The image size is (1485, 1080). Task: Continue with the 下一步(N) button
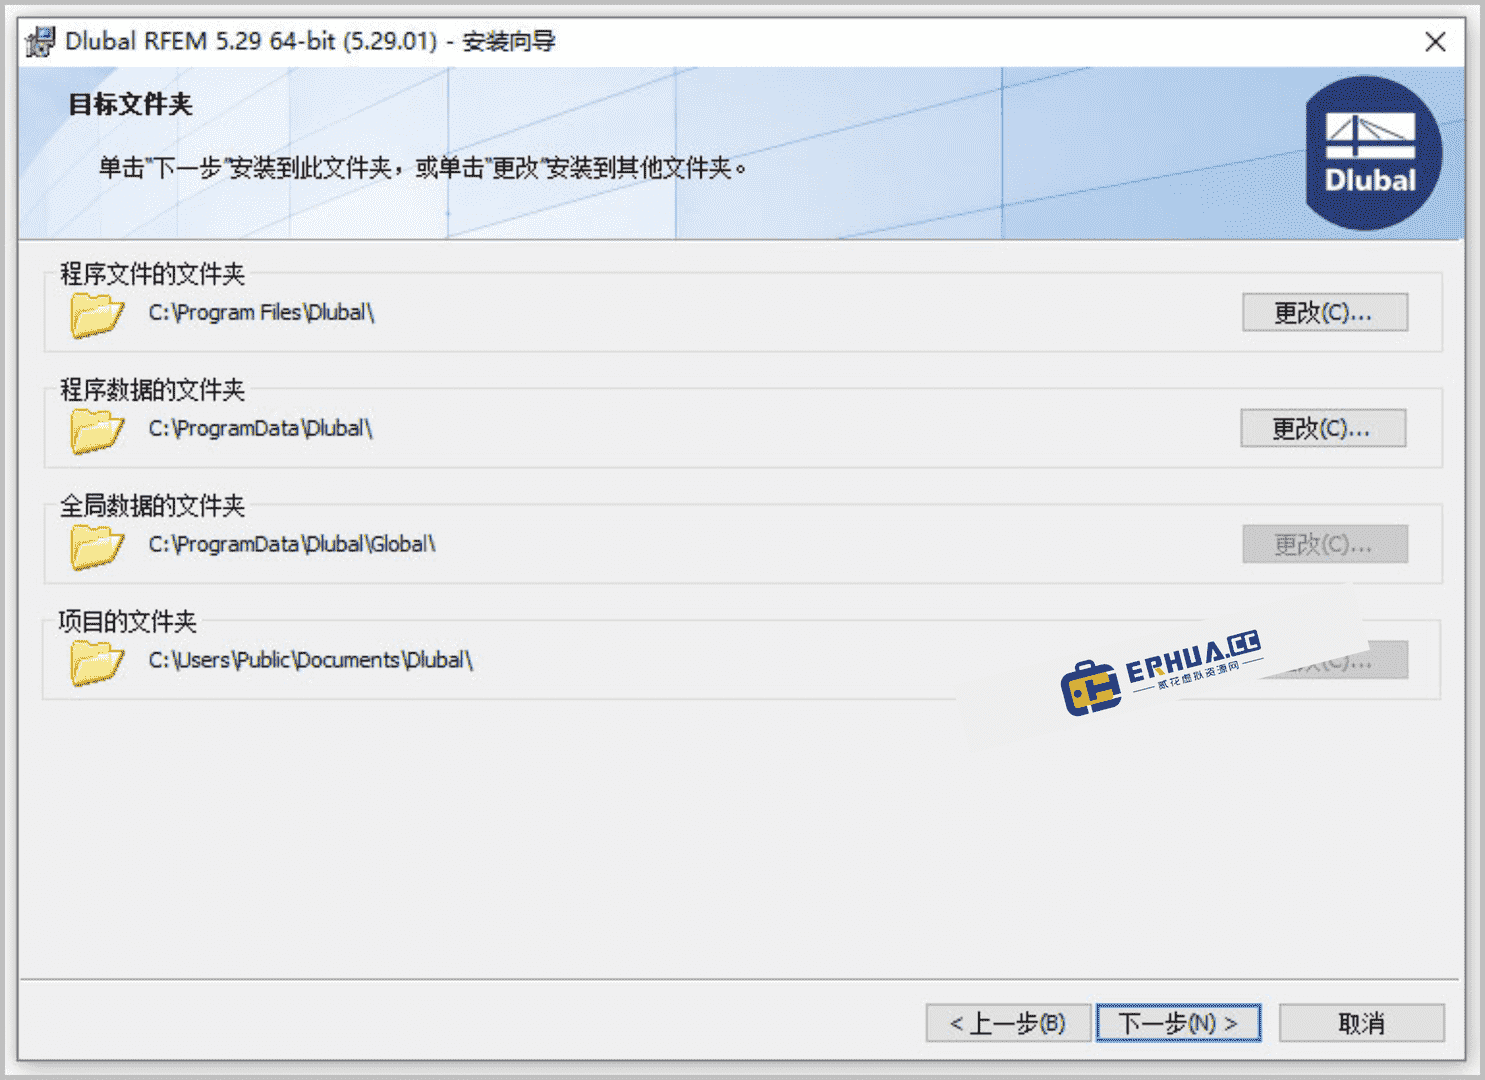click(x=1178, y=1023)
